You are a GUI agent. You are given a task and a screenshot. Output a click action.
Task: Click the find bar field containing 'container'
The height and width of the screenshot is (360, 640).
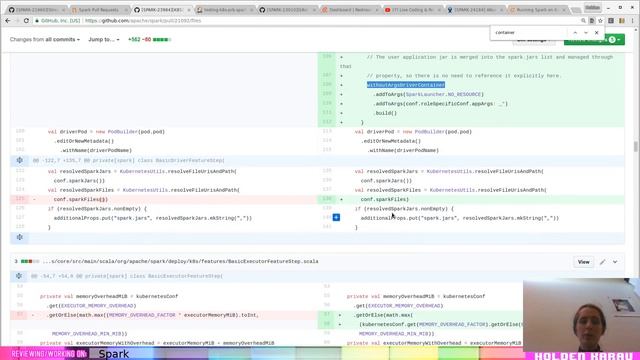tap(529, 32)
